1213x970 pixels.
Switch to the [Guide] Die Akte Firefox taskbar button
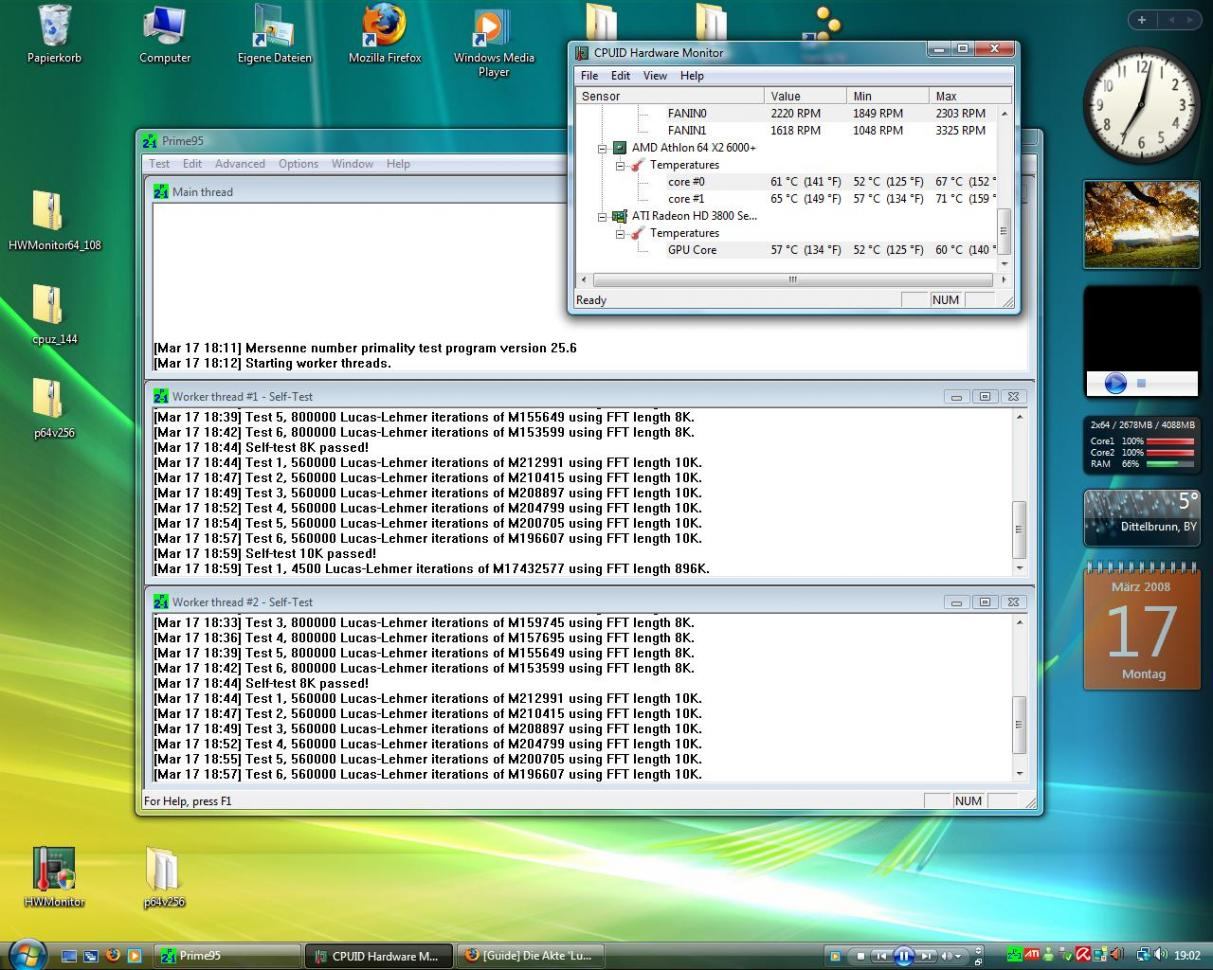tap(530, 956)
